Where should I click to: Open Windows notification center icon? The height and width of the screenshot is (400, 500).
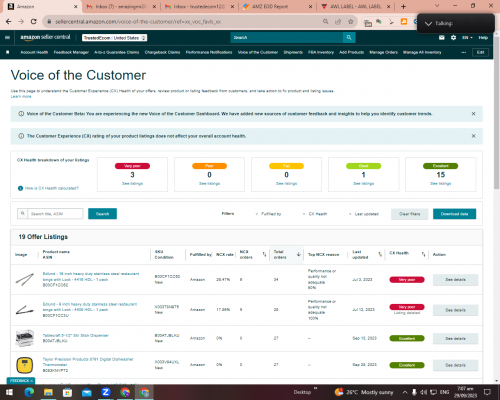[487, 392]
